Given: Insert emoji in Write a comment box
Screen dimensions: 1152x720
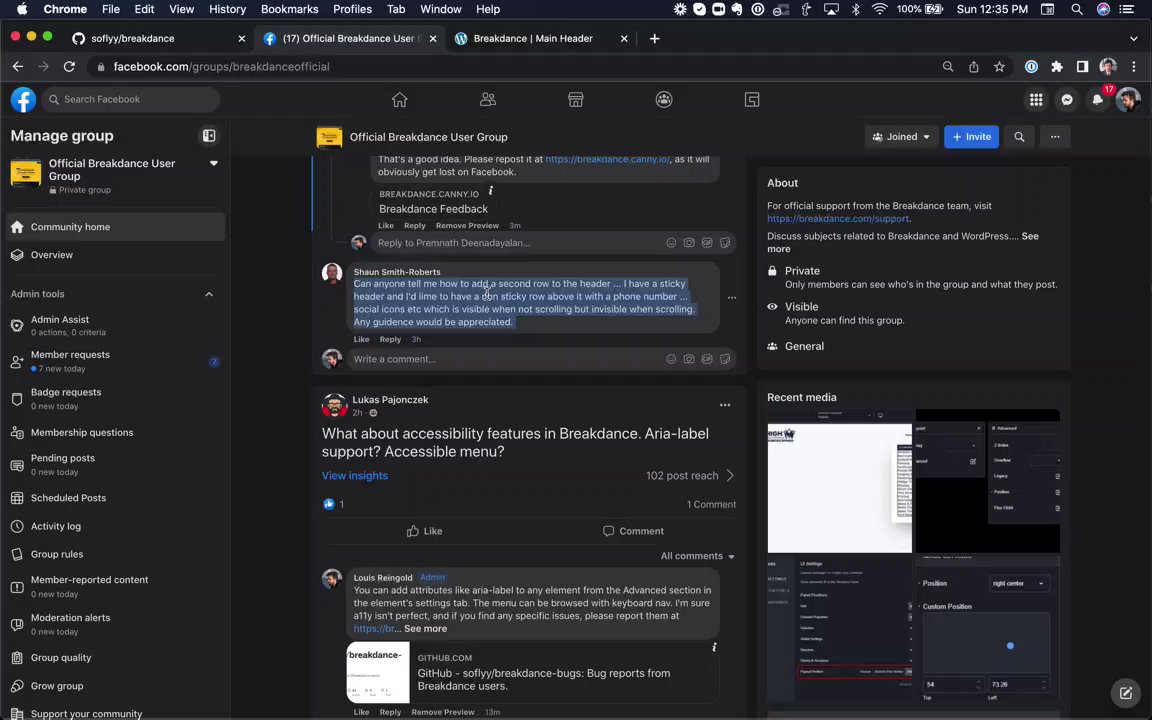Looking at the screenshot, I should [x=671, y=359].
